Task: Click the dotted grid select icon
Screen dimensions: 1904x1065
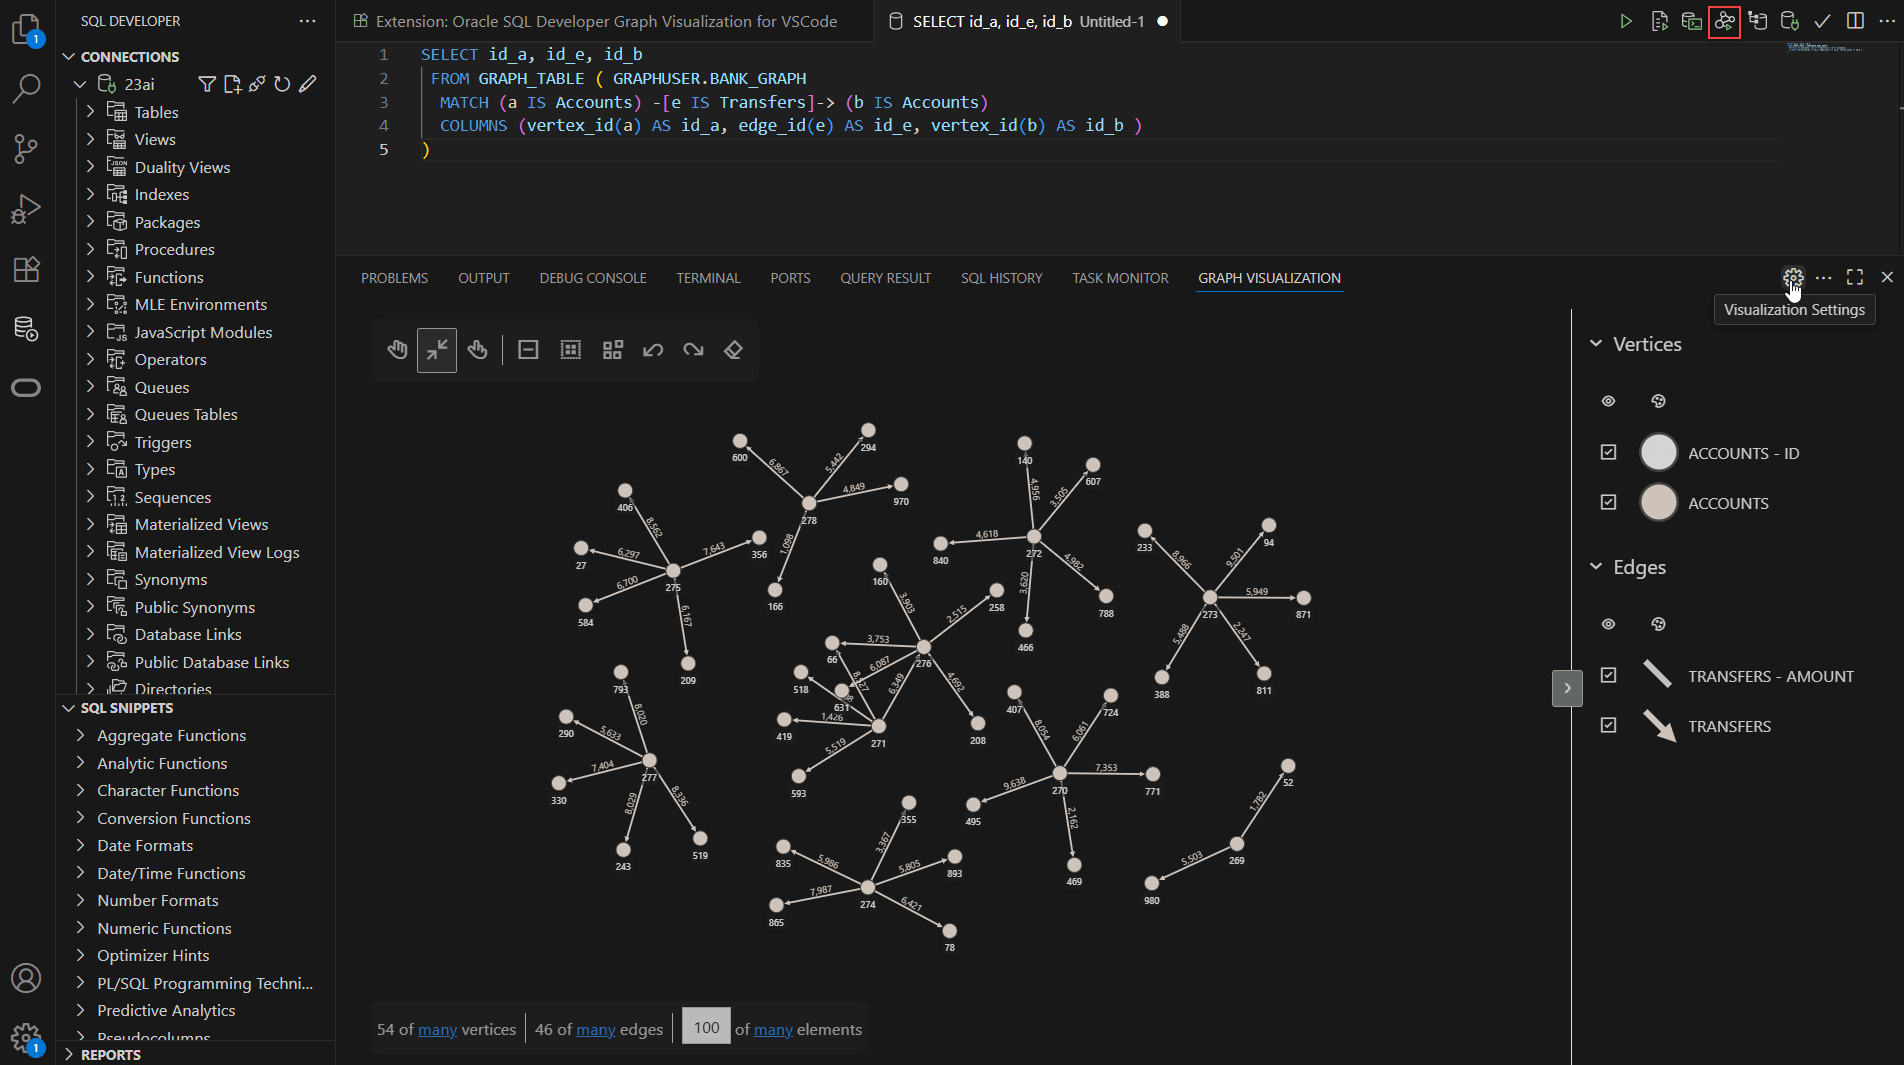Action: 571,350
